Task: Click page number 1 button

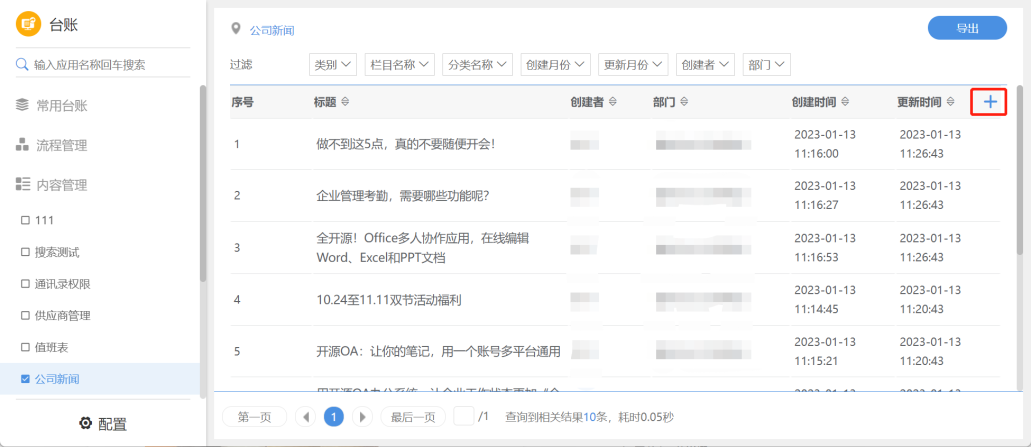Action: (x=334, y=417)
